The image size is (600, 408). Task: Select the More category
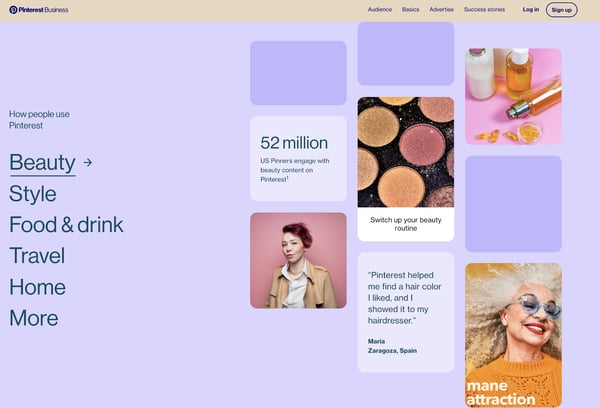click(34, 318)
